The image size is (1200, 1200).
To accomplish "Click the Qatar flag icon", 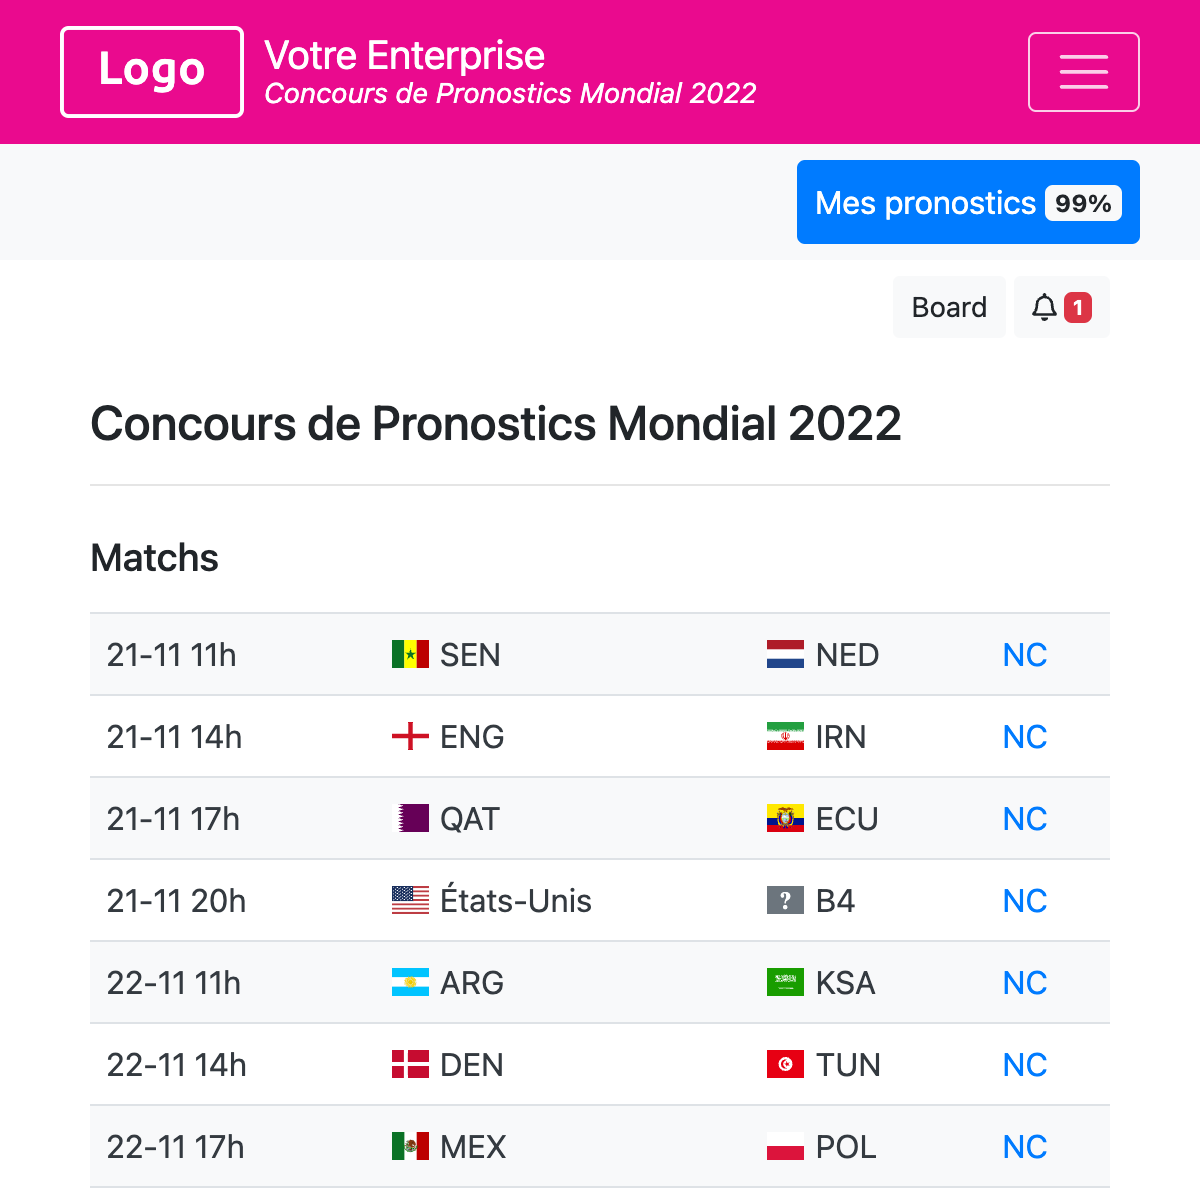I will [x=410, y=818].
